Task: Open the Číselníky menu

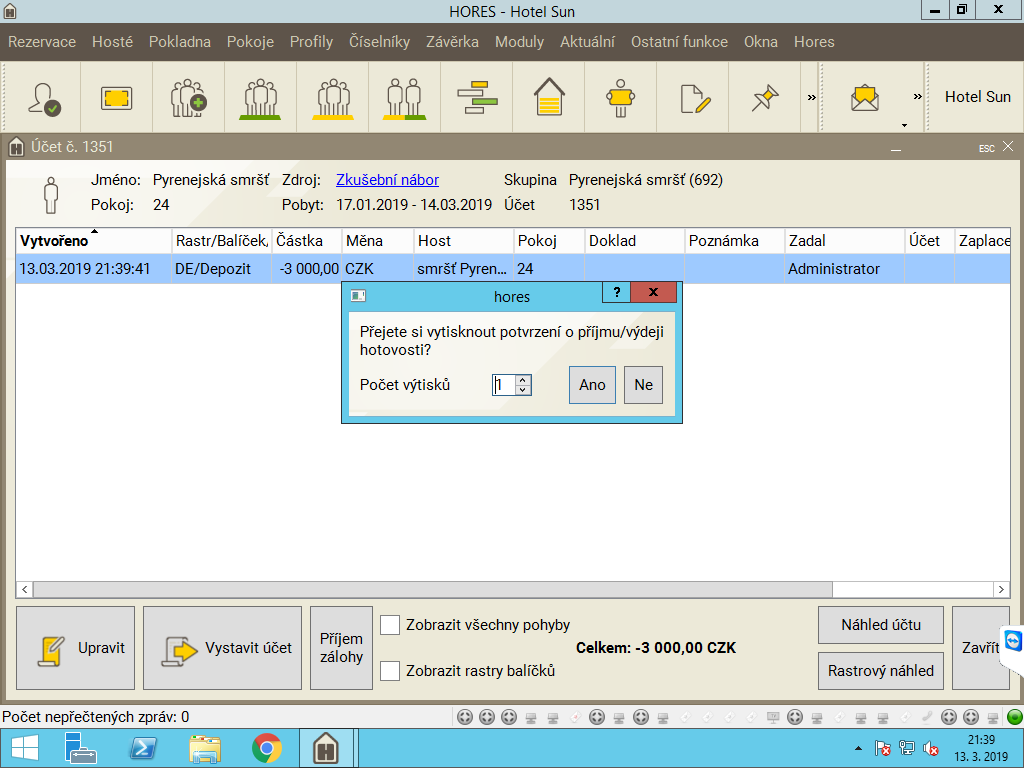Action: tap(379, 42)
